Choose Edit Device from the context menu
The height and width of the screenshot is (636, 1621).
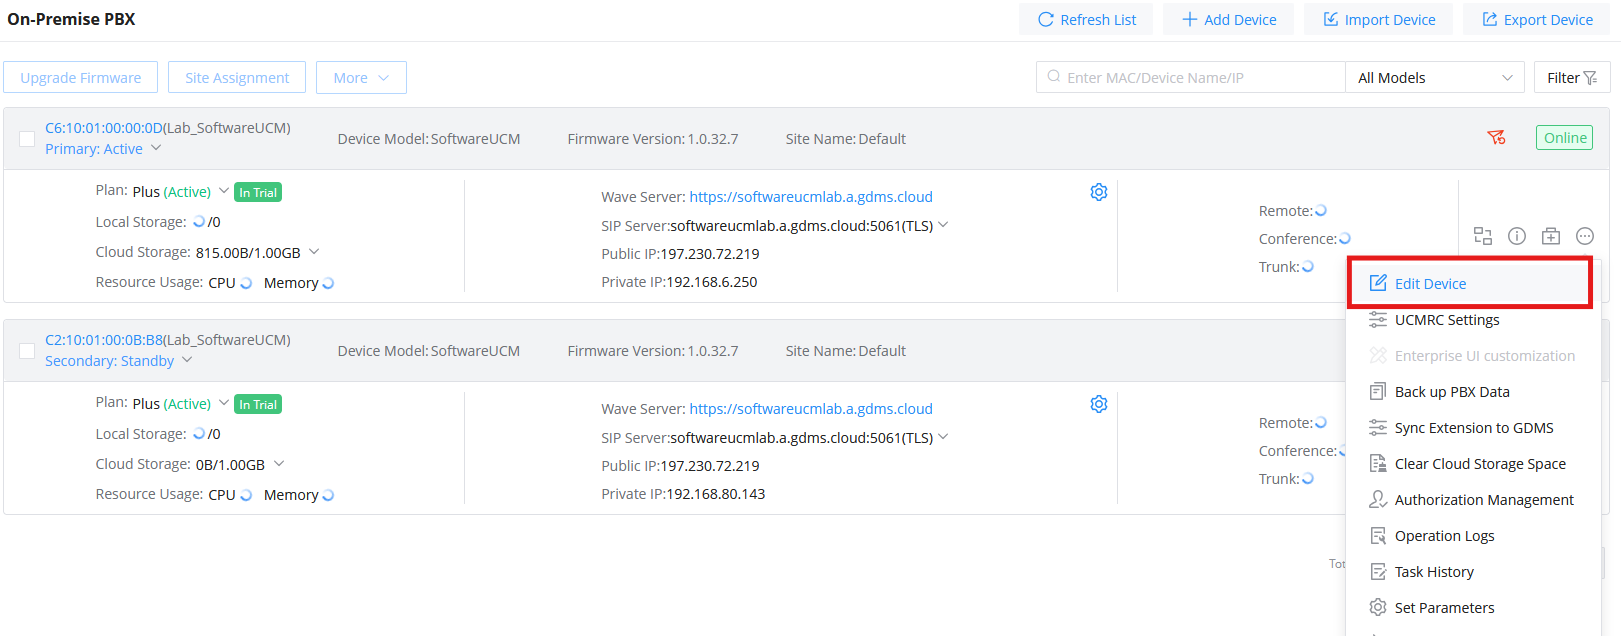coord(1471,283)
